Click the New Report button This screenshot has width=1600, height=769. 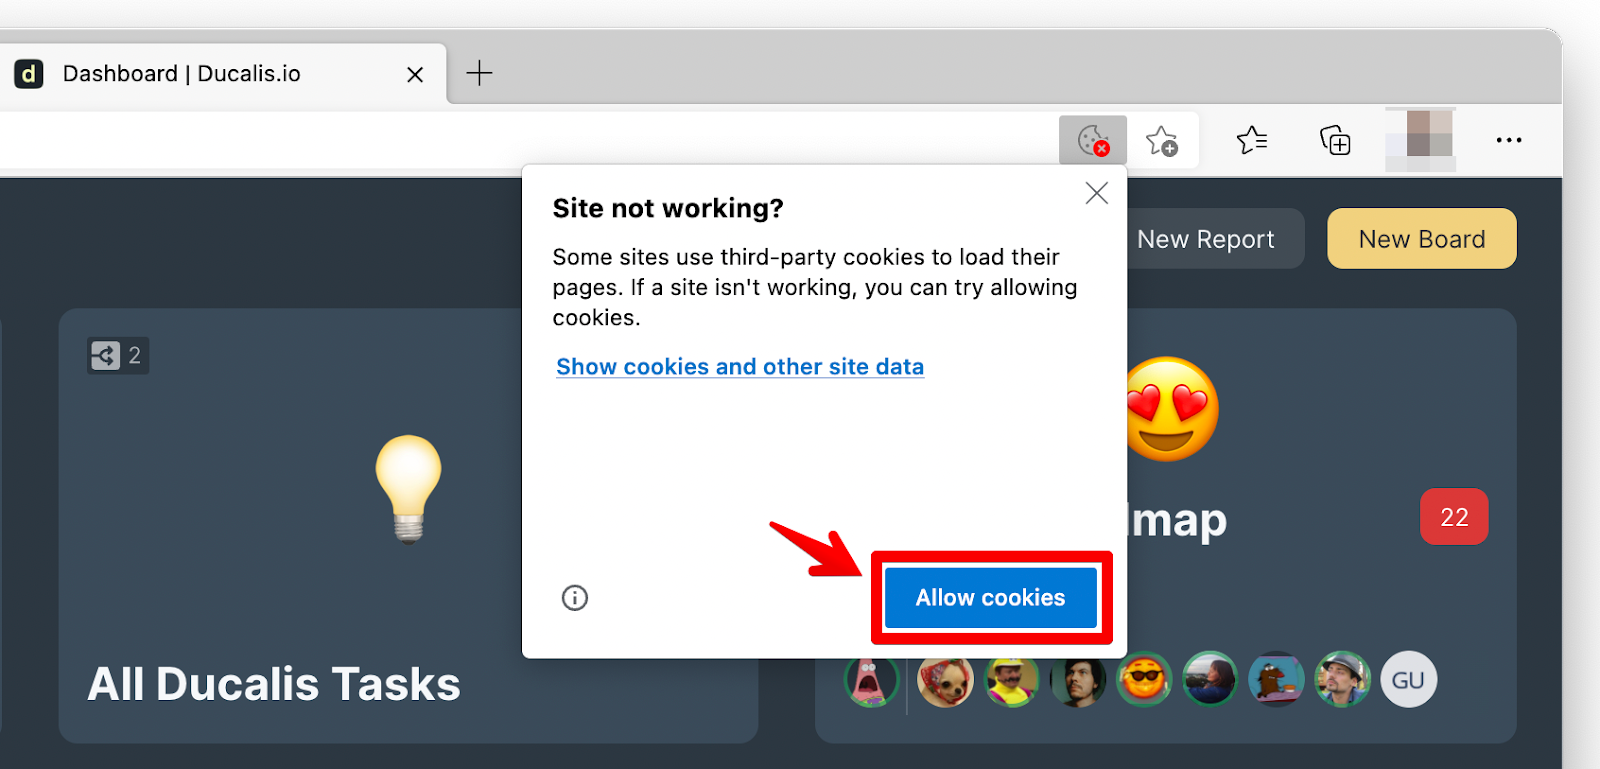pyautogui.click(x=1206, y=239)
